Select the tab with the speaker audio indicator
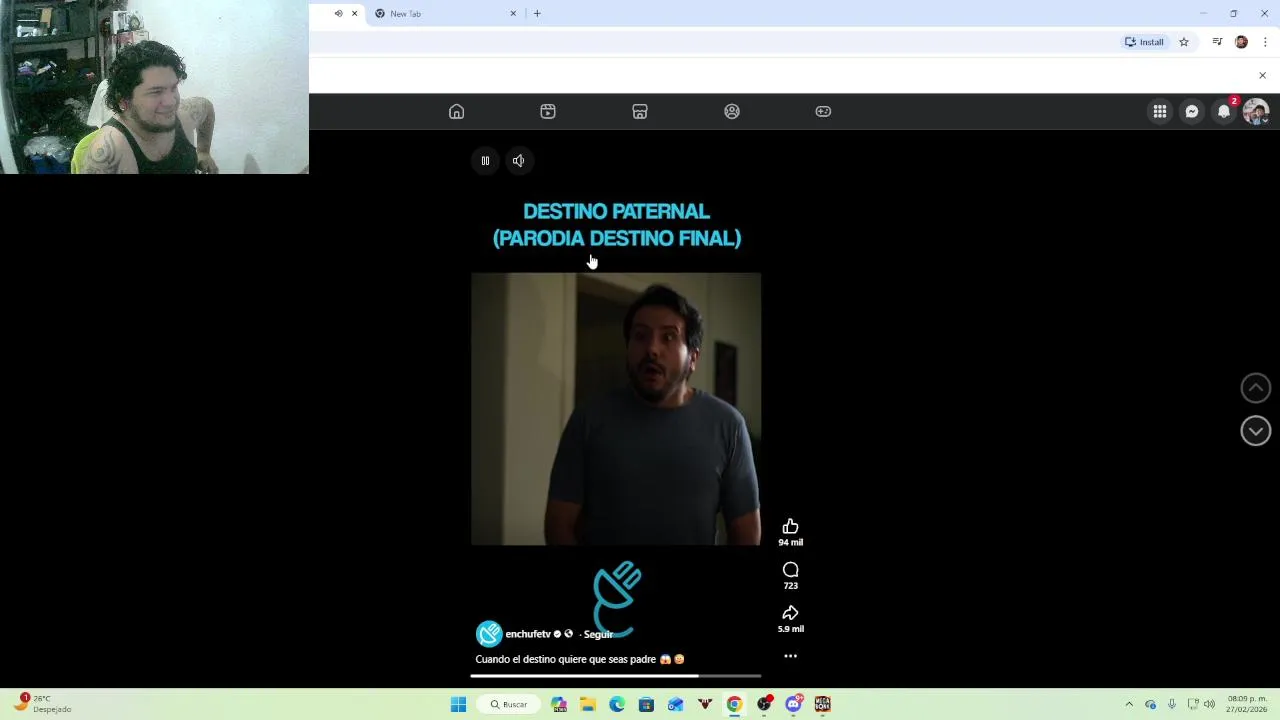Viewport: 1280px width, 720px height. [338, 14]
